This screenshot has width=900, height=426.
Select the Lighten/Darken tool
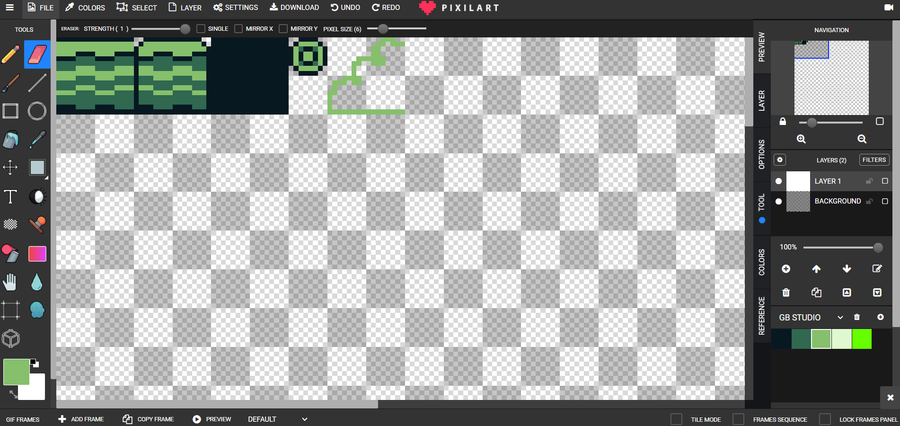[37, 196]
